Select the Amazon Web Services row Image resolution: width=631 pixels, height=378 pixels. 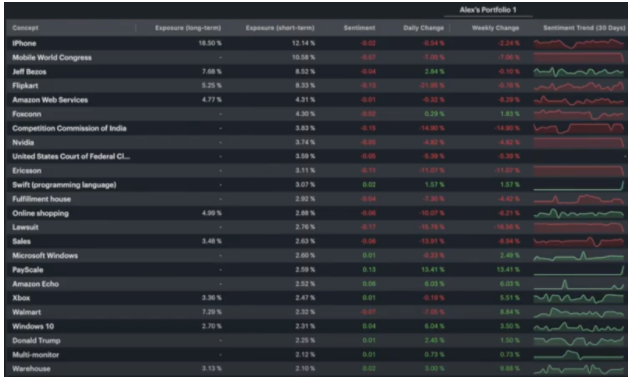point(317,100)
